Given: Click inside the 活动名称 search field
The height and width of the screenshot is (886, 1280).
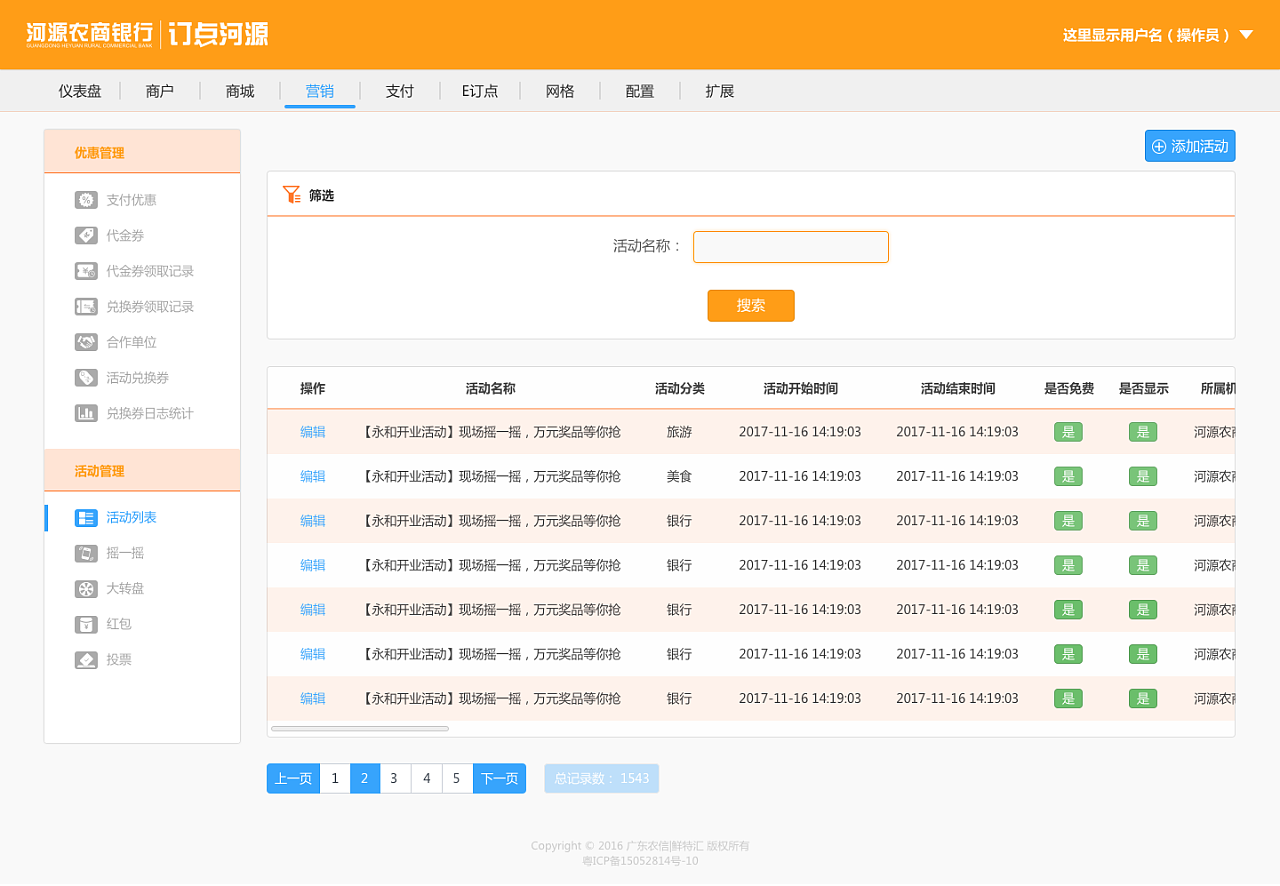Looking at the screenshot, I should (790, 247).
